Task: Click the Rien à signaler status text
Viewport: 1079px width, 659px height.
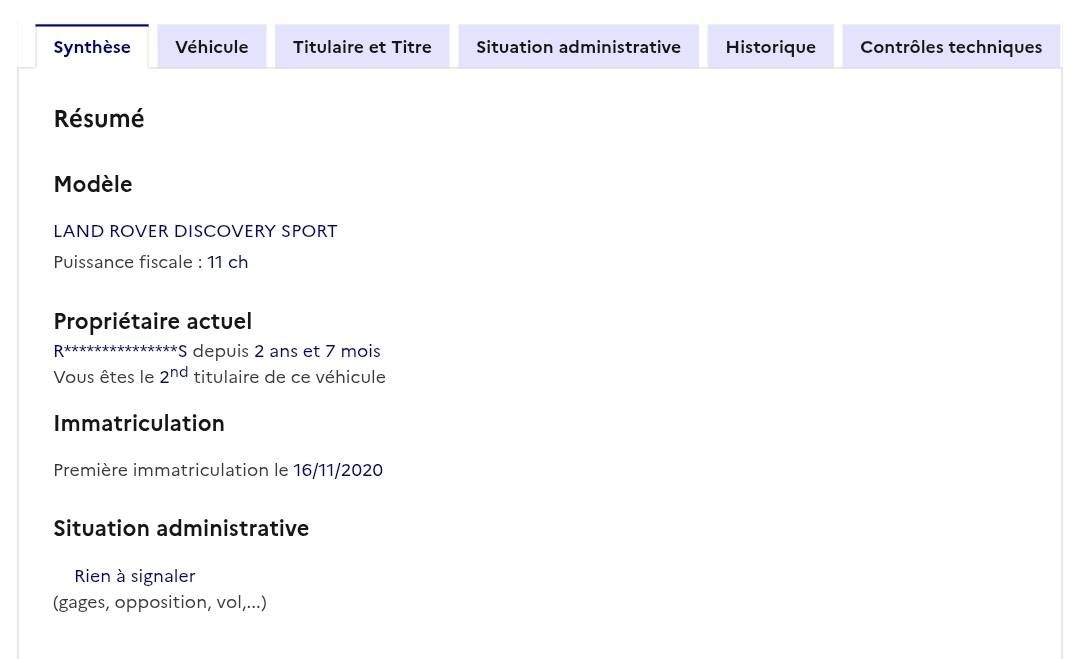Action: (x=135, y=576)
